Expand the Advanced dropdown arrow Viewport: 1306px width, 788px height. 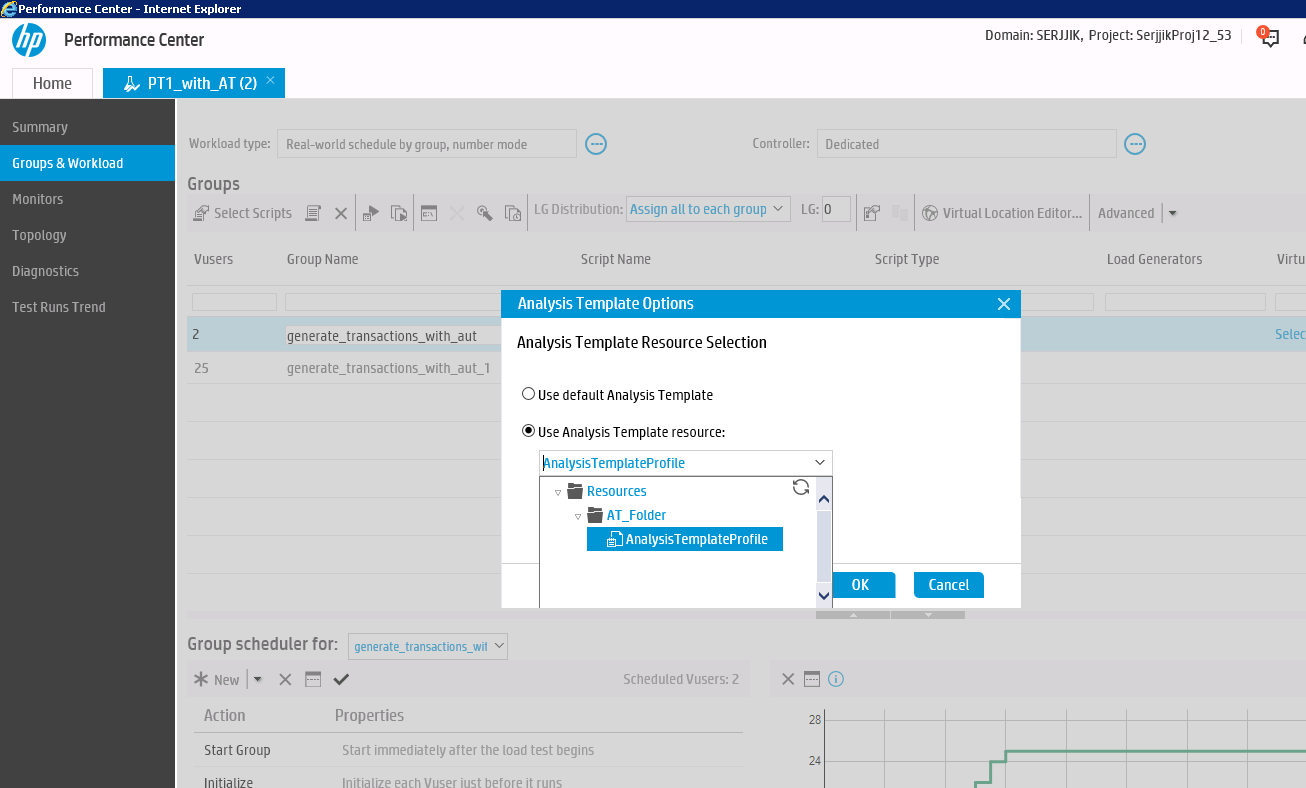pyautogui.click(x=1173, y=213)
